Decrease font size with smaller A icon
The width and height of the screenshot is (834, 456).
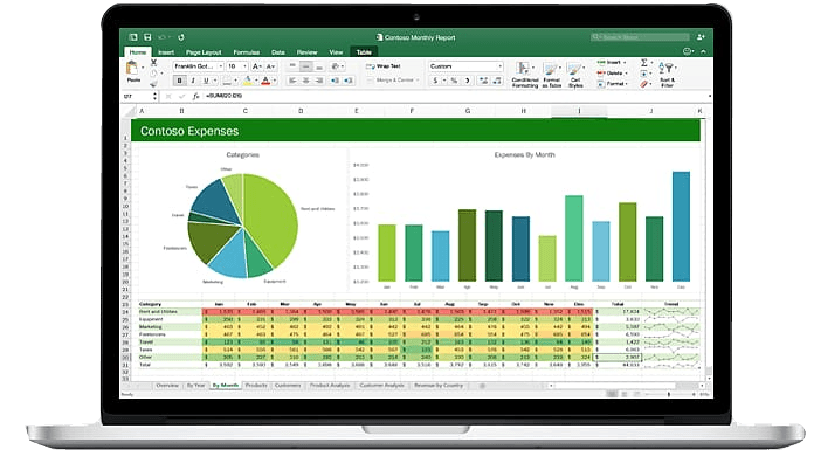click(271, 67)
